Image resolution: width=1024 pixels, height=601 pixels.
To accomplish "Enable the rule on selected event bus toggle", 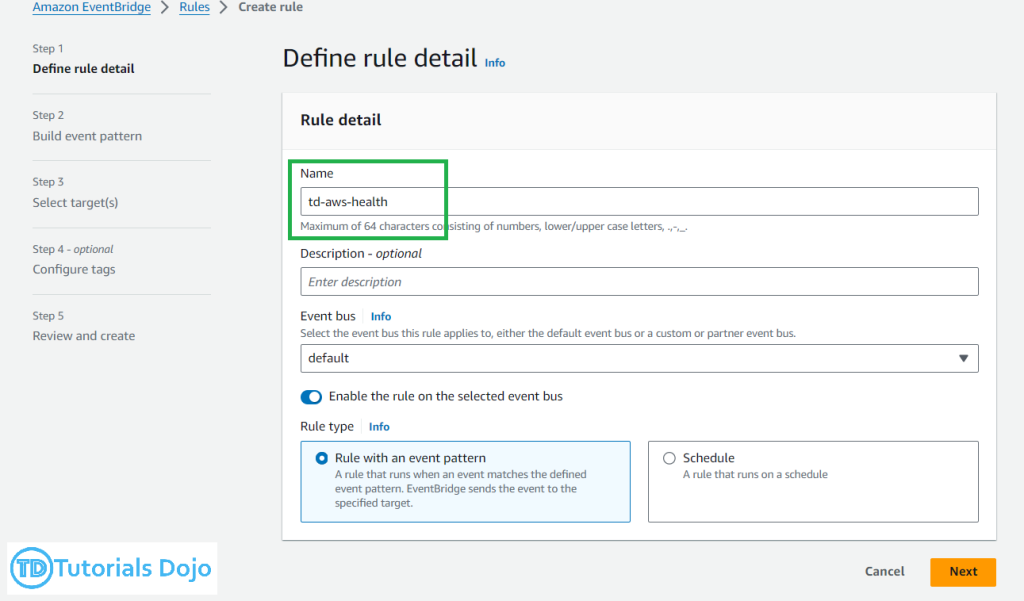I will pos(311,397).
